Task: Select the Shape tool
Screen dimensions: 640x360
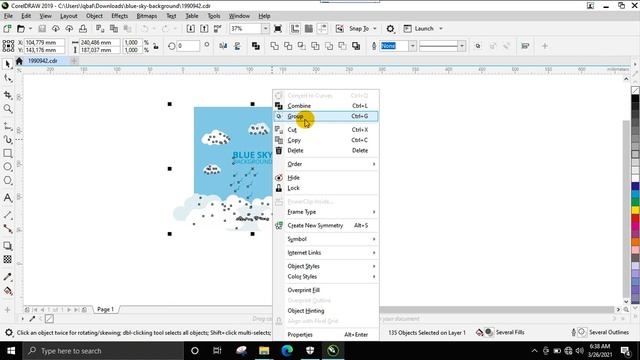Action: (x=8, y=78)
